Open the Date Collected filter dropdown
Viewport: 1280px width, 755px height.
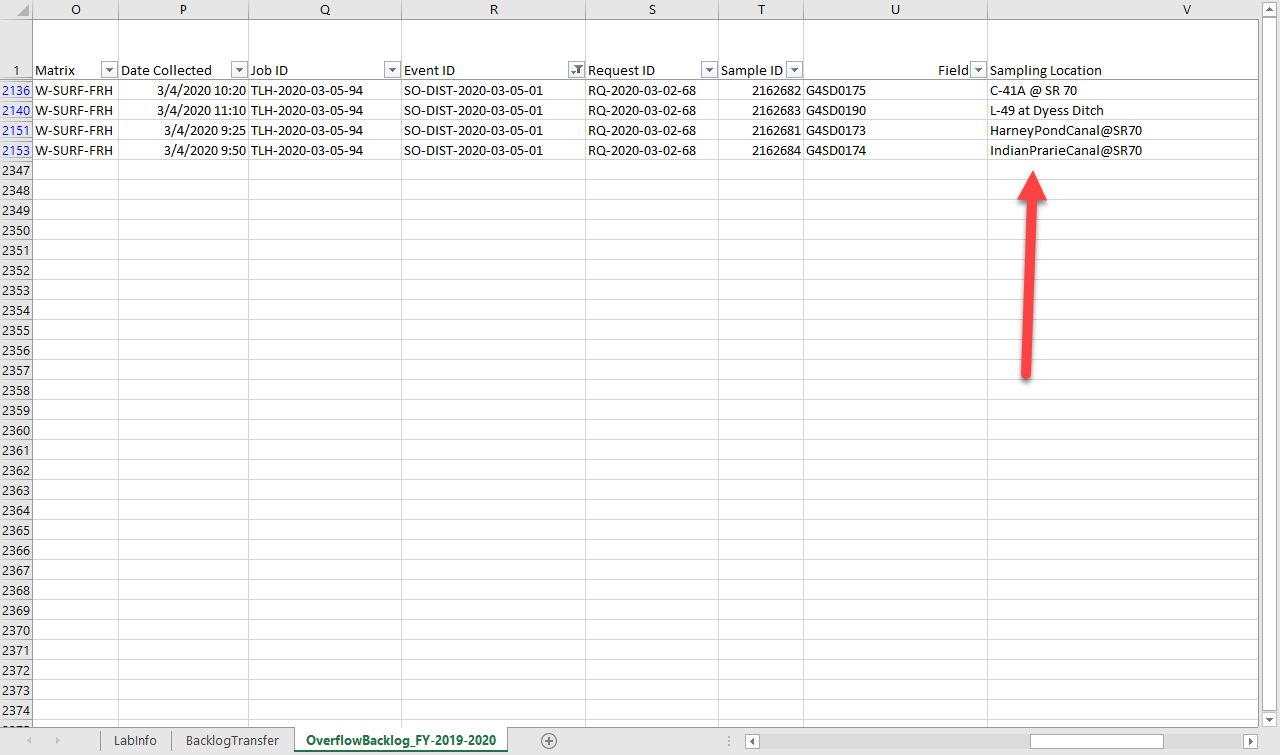click(239, 70)
